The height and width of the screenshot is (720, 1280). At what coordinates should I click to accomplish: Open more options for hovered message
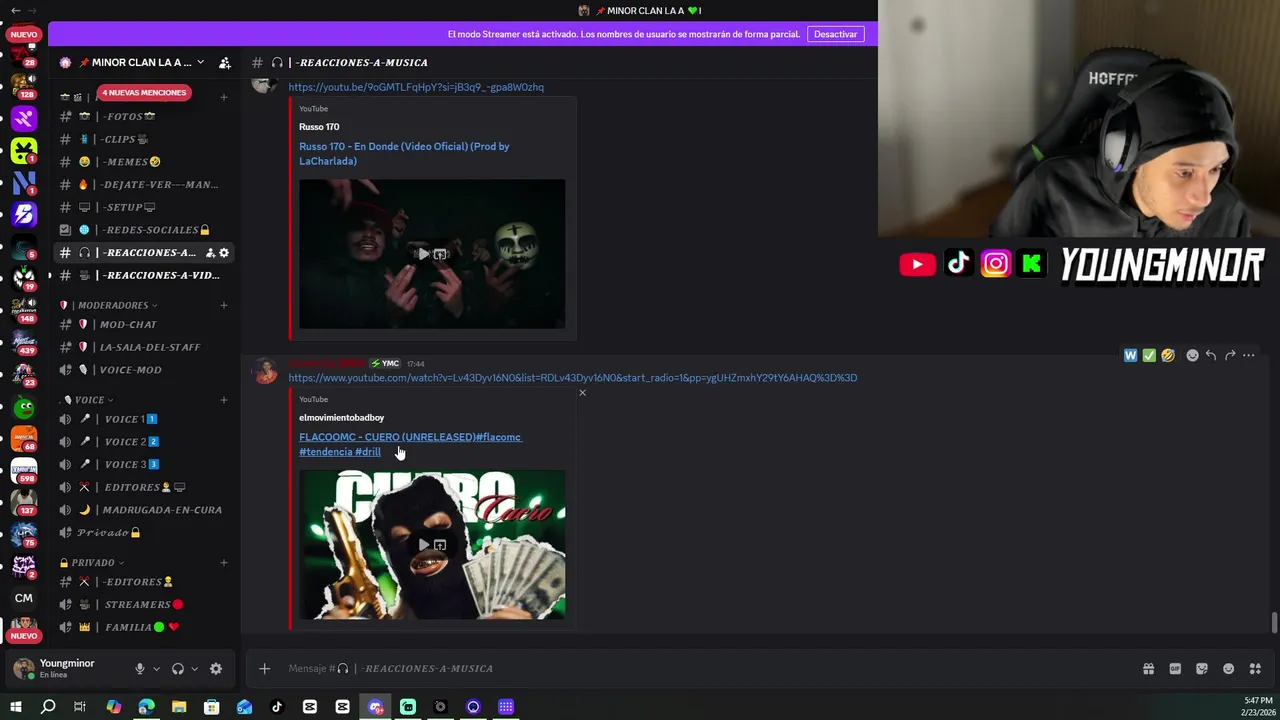[x=1248, y=355]
